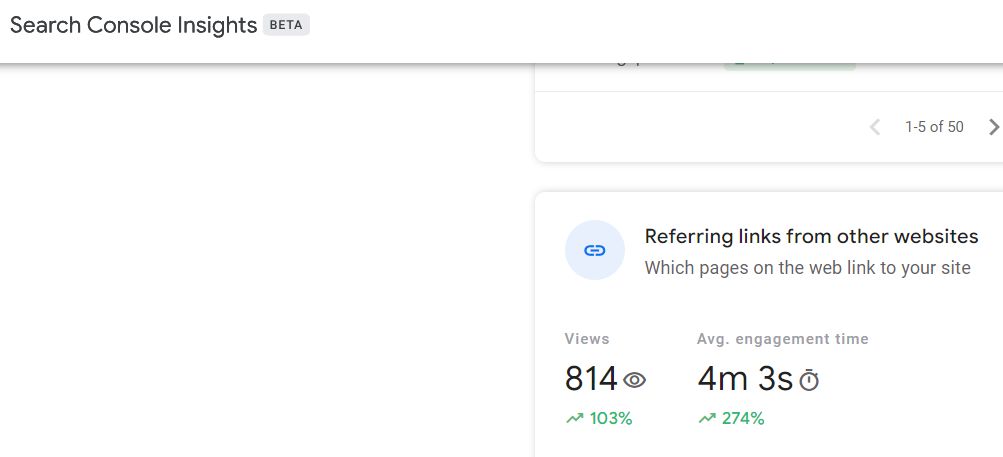The image size is (1003, 457).
Task: Click the "Referring links from other websites" heading
Action: (x=811, y=237)
